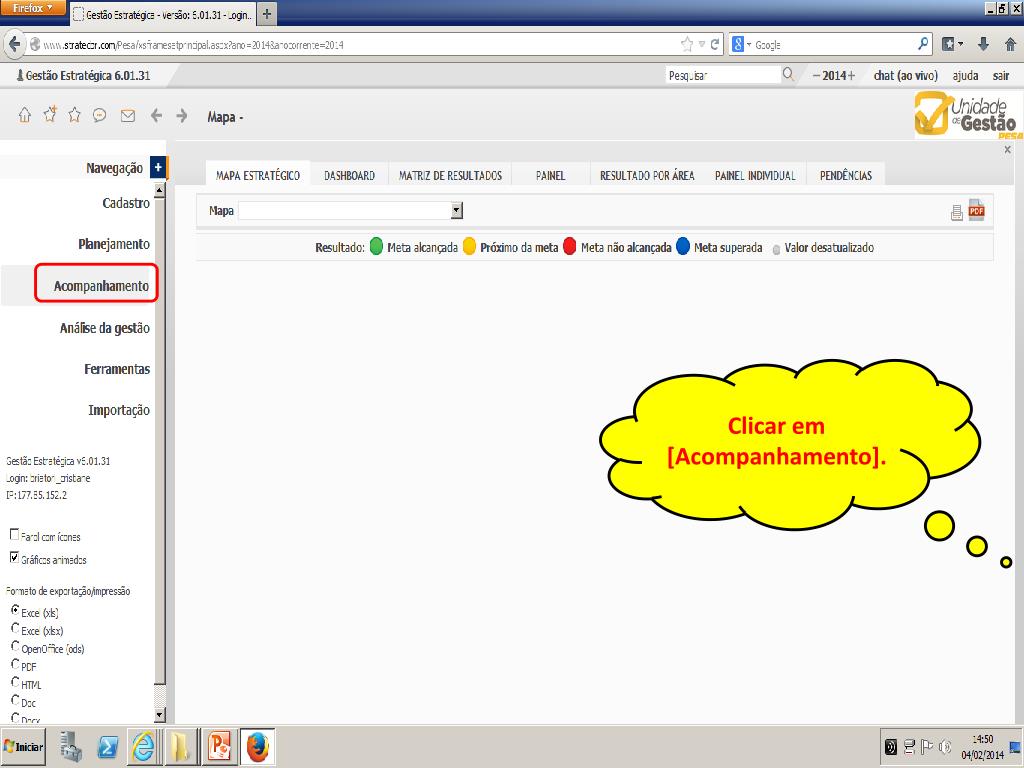Image resolution: width=1024 pixels, height=768 pixels.
Task: Go to the home icon in the app toolbar
Action: [25, 116]
